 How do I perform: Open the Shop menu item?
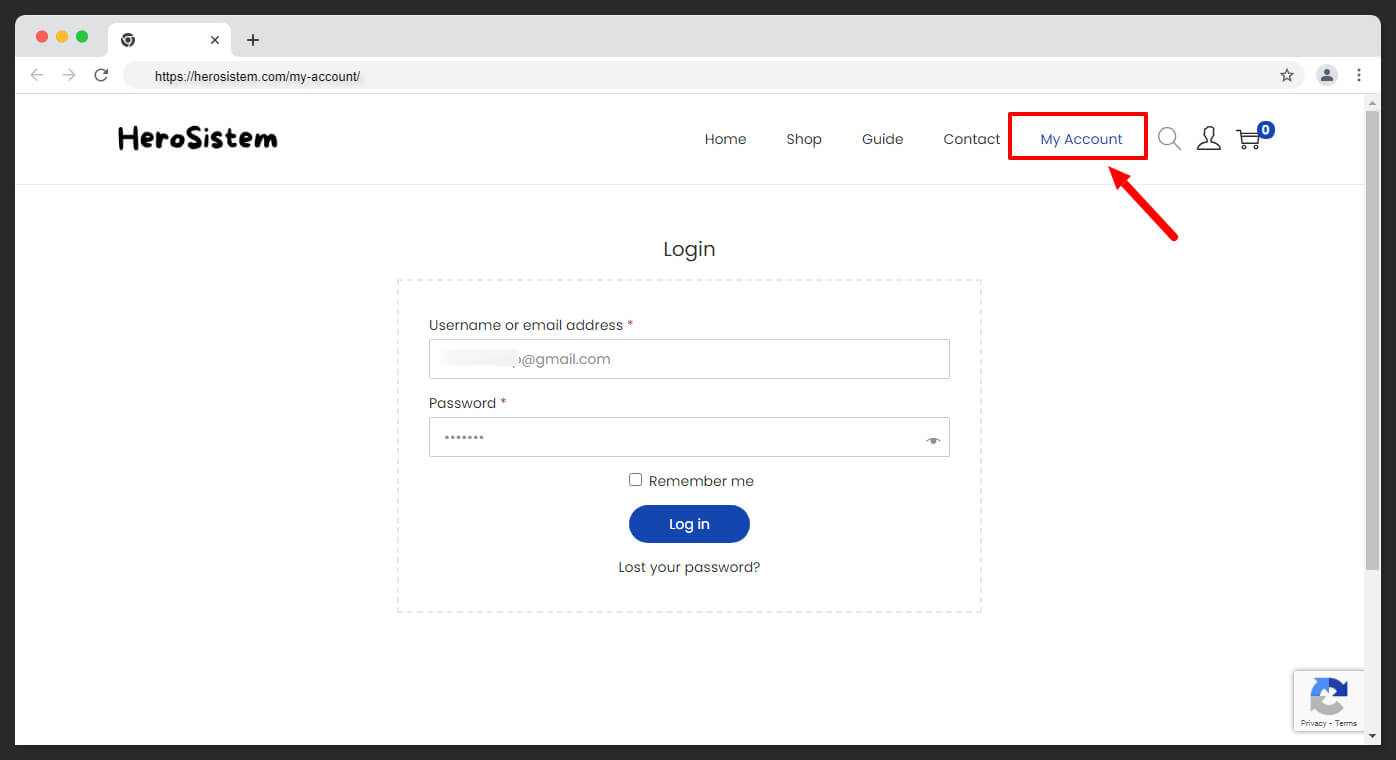click(x=804, y=139)
